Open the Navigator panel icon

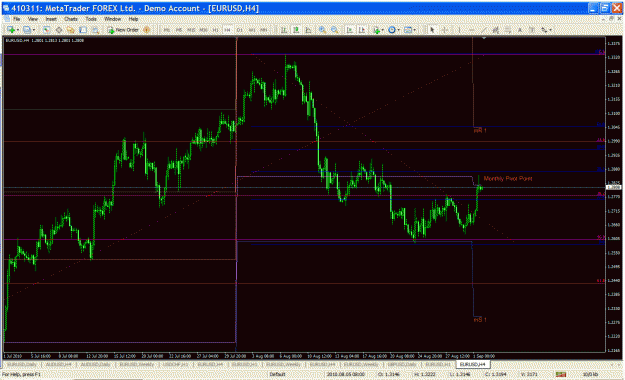[71, 30]
